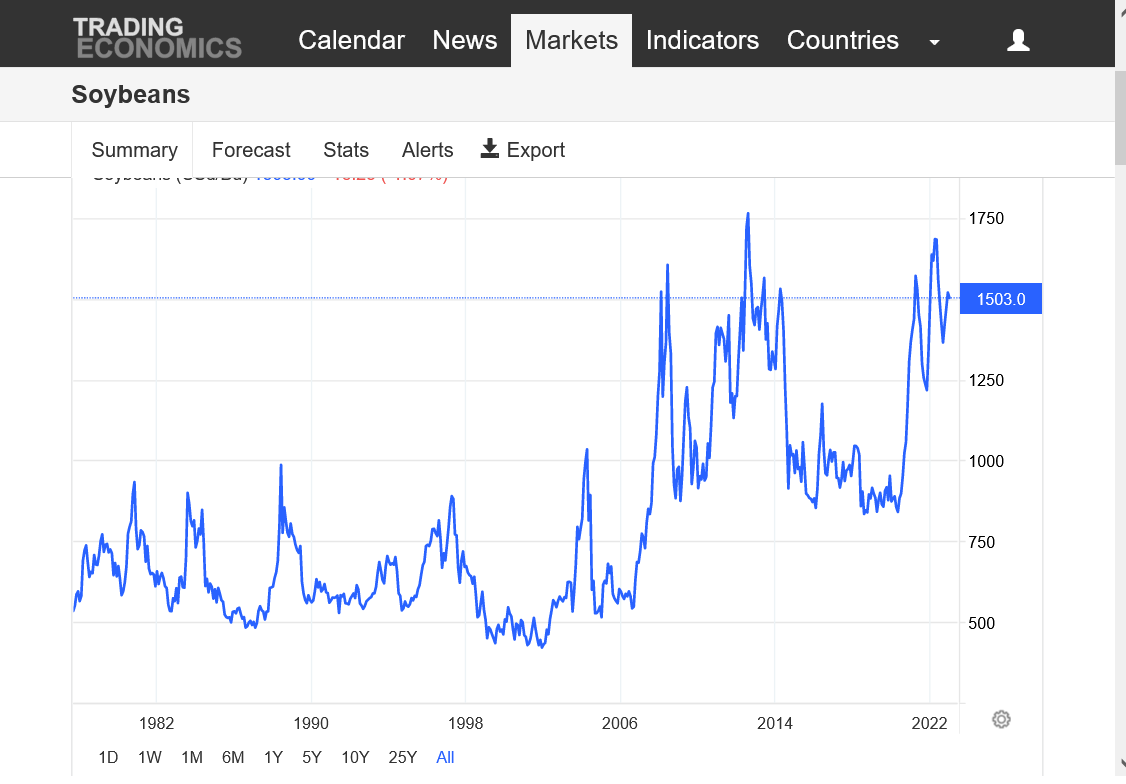Open chart settings gear icon
1126x784 pixels.
pyautogui.click(x=1001, y=719)
